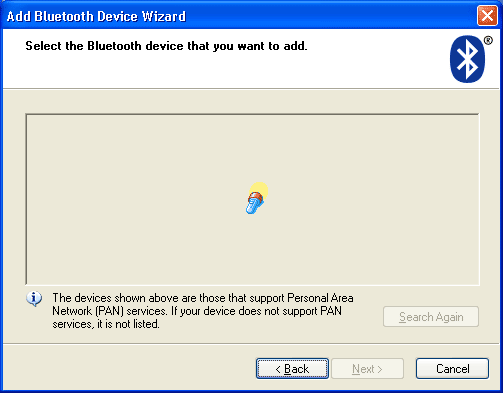
Task: Go back with the Back button
Action: coord(292,369)
